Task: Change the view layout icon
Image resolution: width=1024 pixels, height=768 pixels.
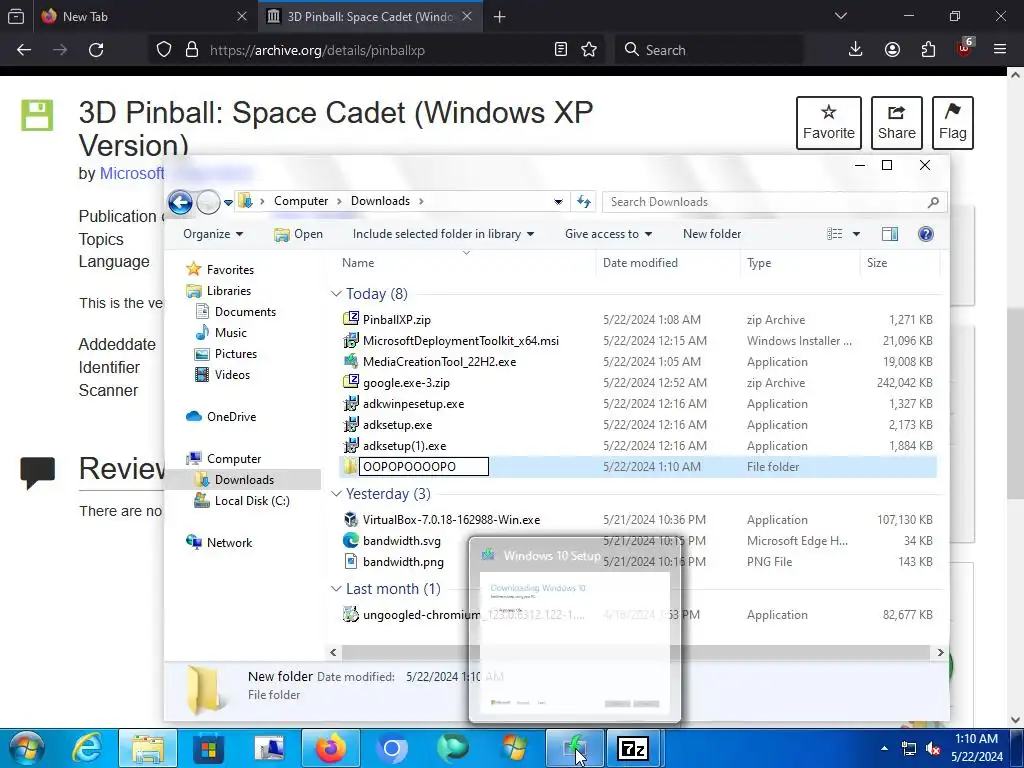Action: tap(835, 234)
